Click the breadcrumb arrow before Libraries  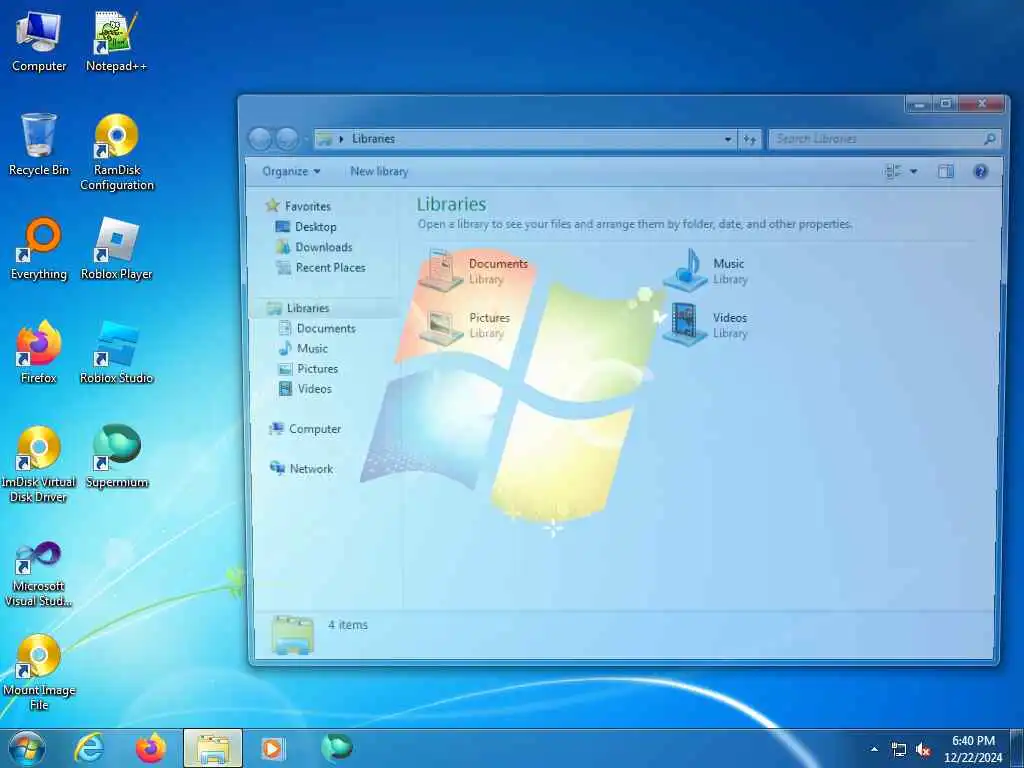tap(342, 139)
